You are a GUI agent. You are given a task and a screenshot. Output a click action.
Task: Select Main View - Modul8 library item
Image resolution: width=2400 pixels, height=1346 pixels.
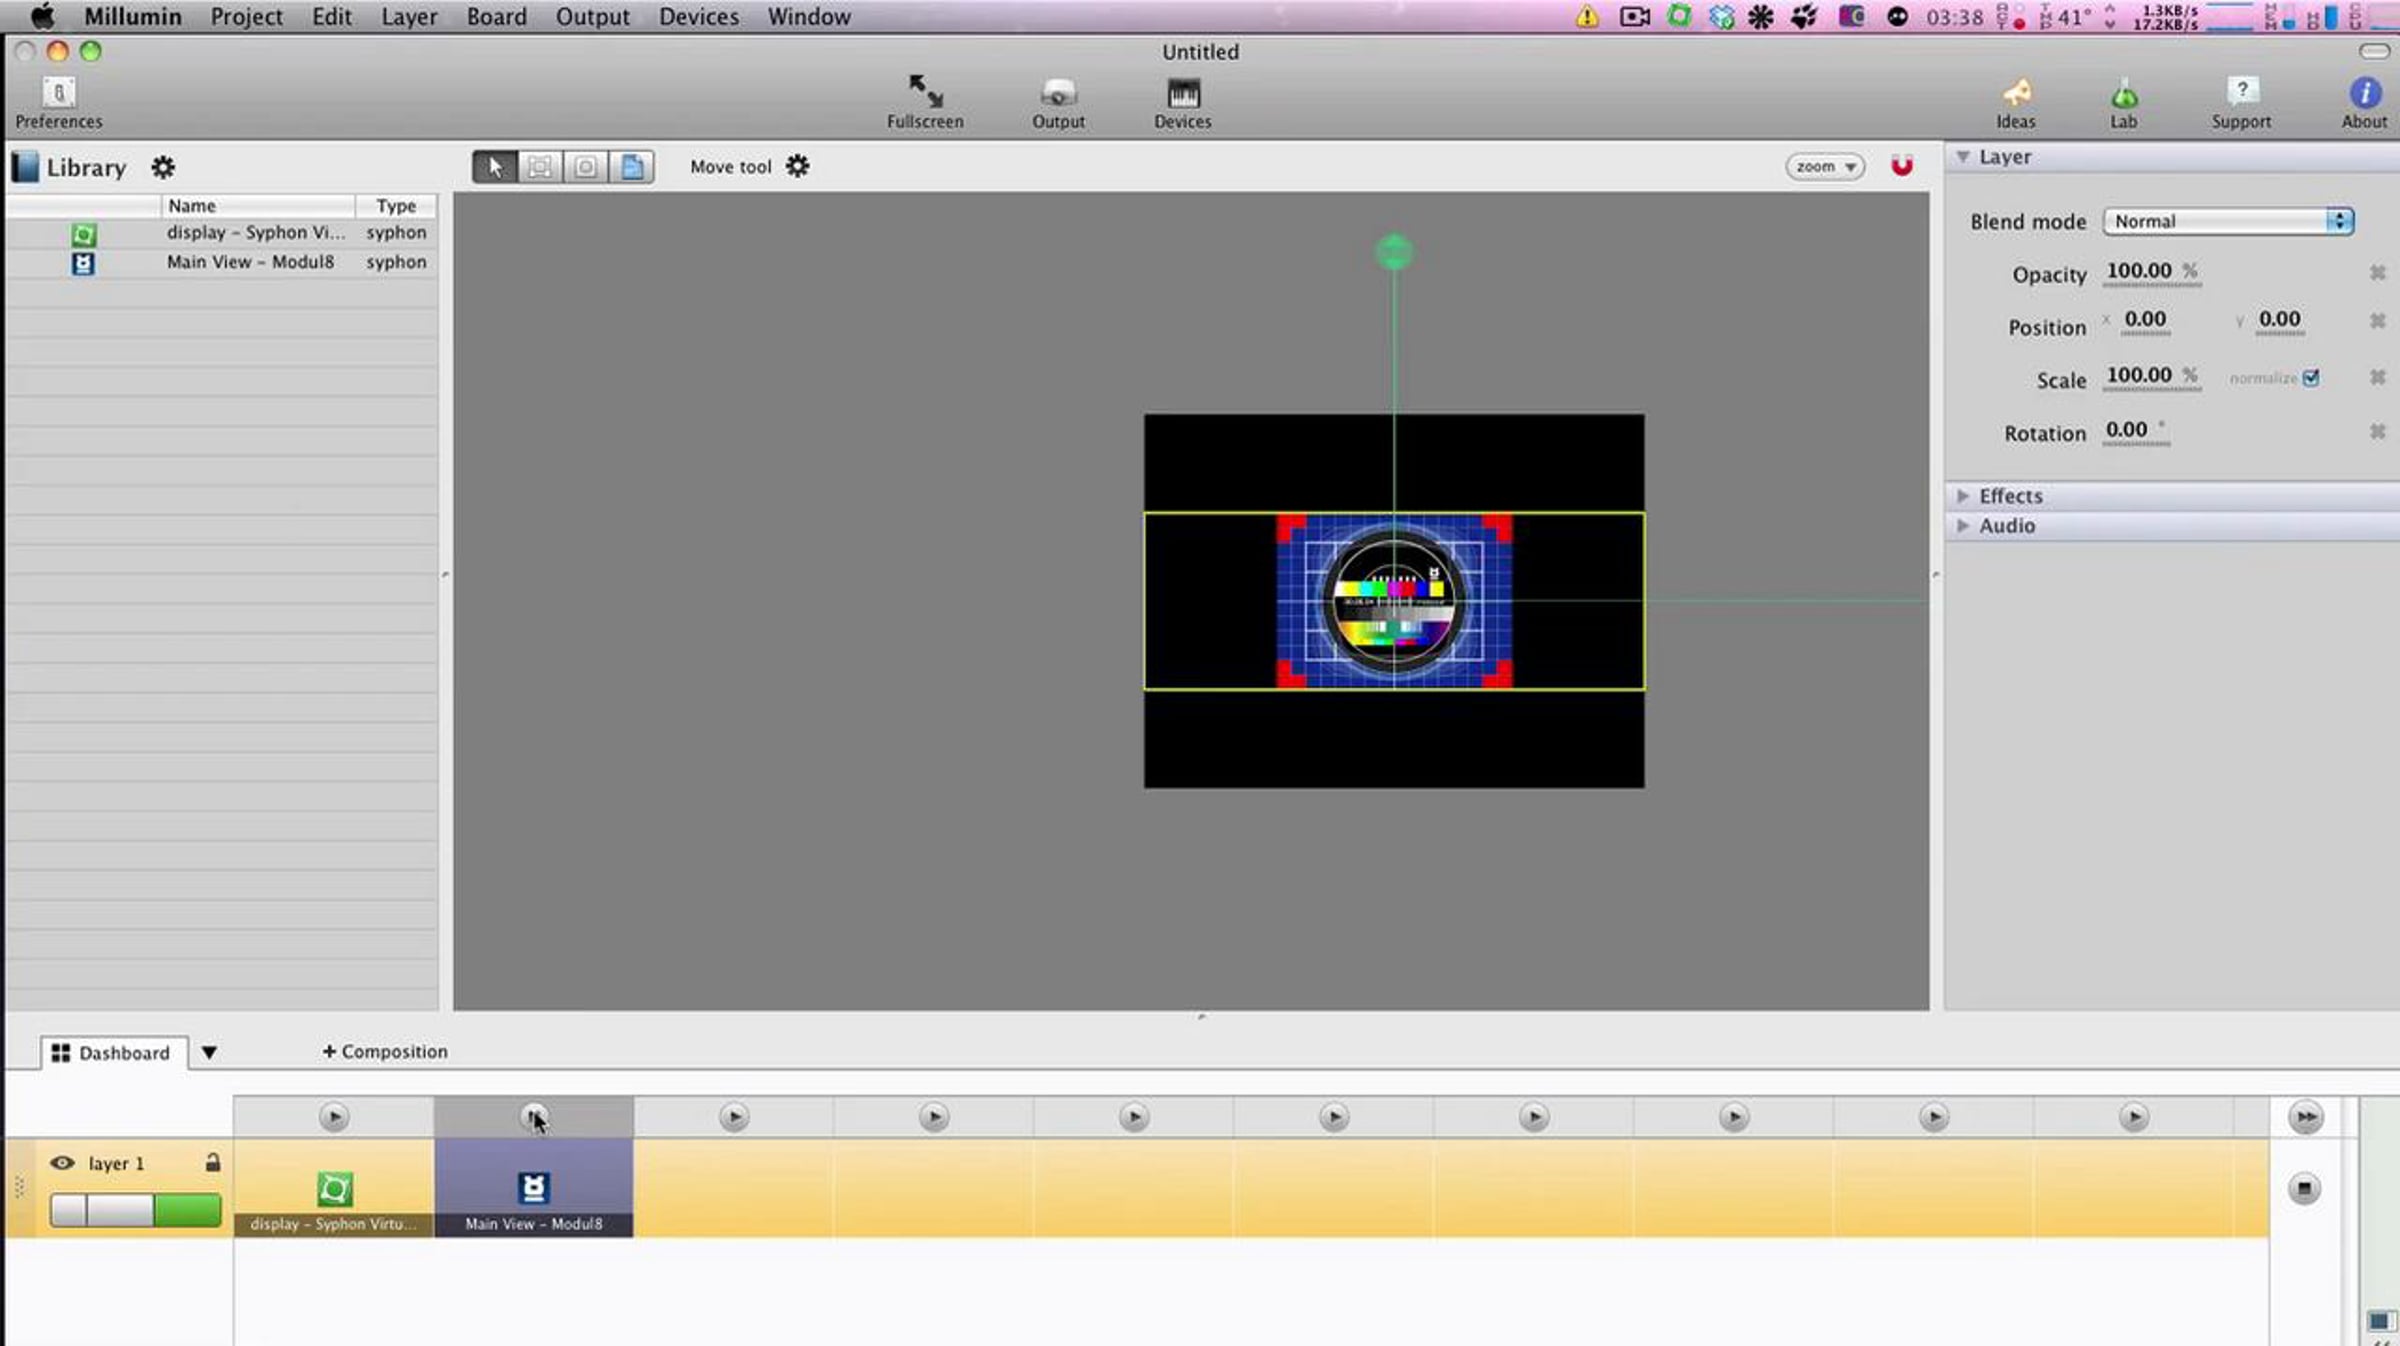[x=222, y=262]
